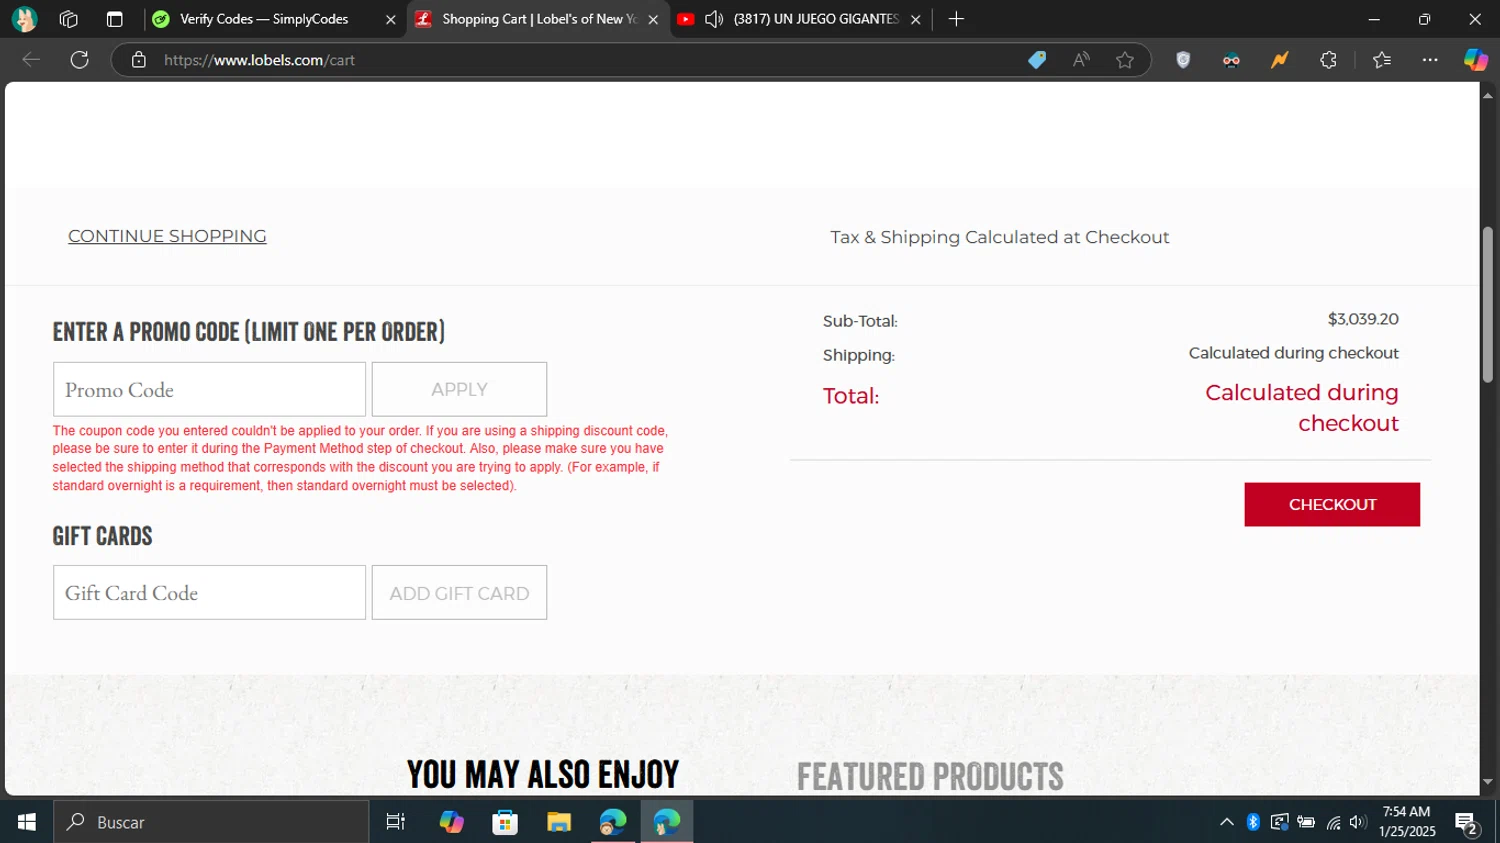Launch Copilot from the taskbar
1500x843 pixels.
coord(452,822)
